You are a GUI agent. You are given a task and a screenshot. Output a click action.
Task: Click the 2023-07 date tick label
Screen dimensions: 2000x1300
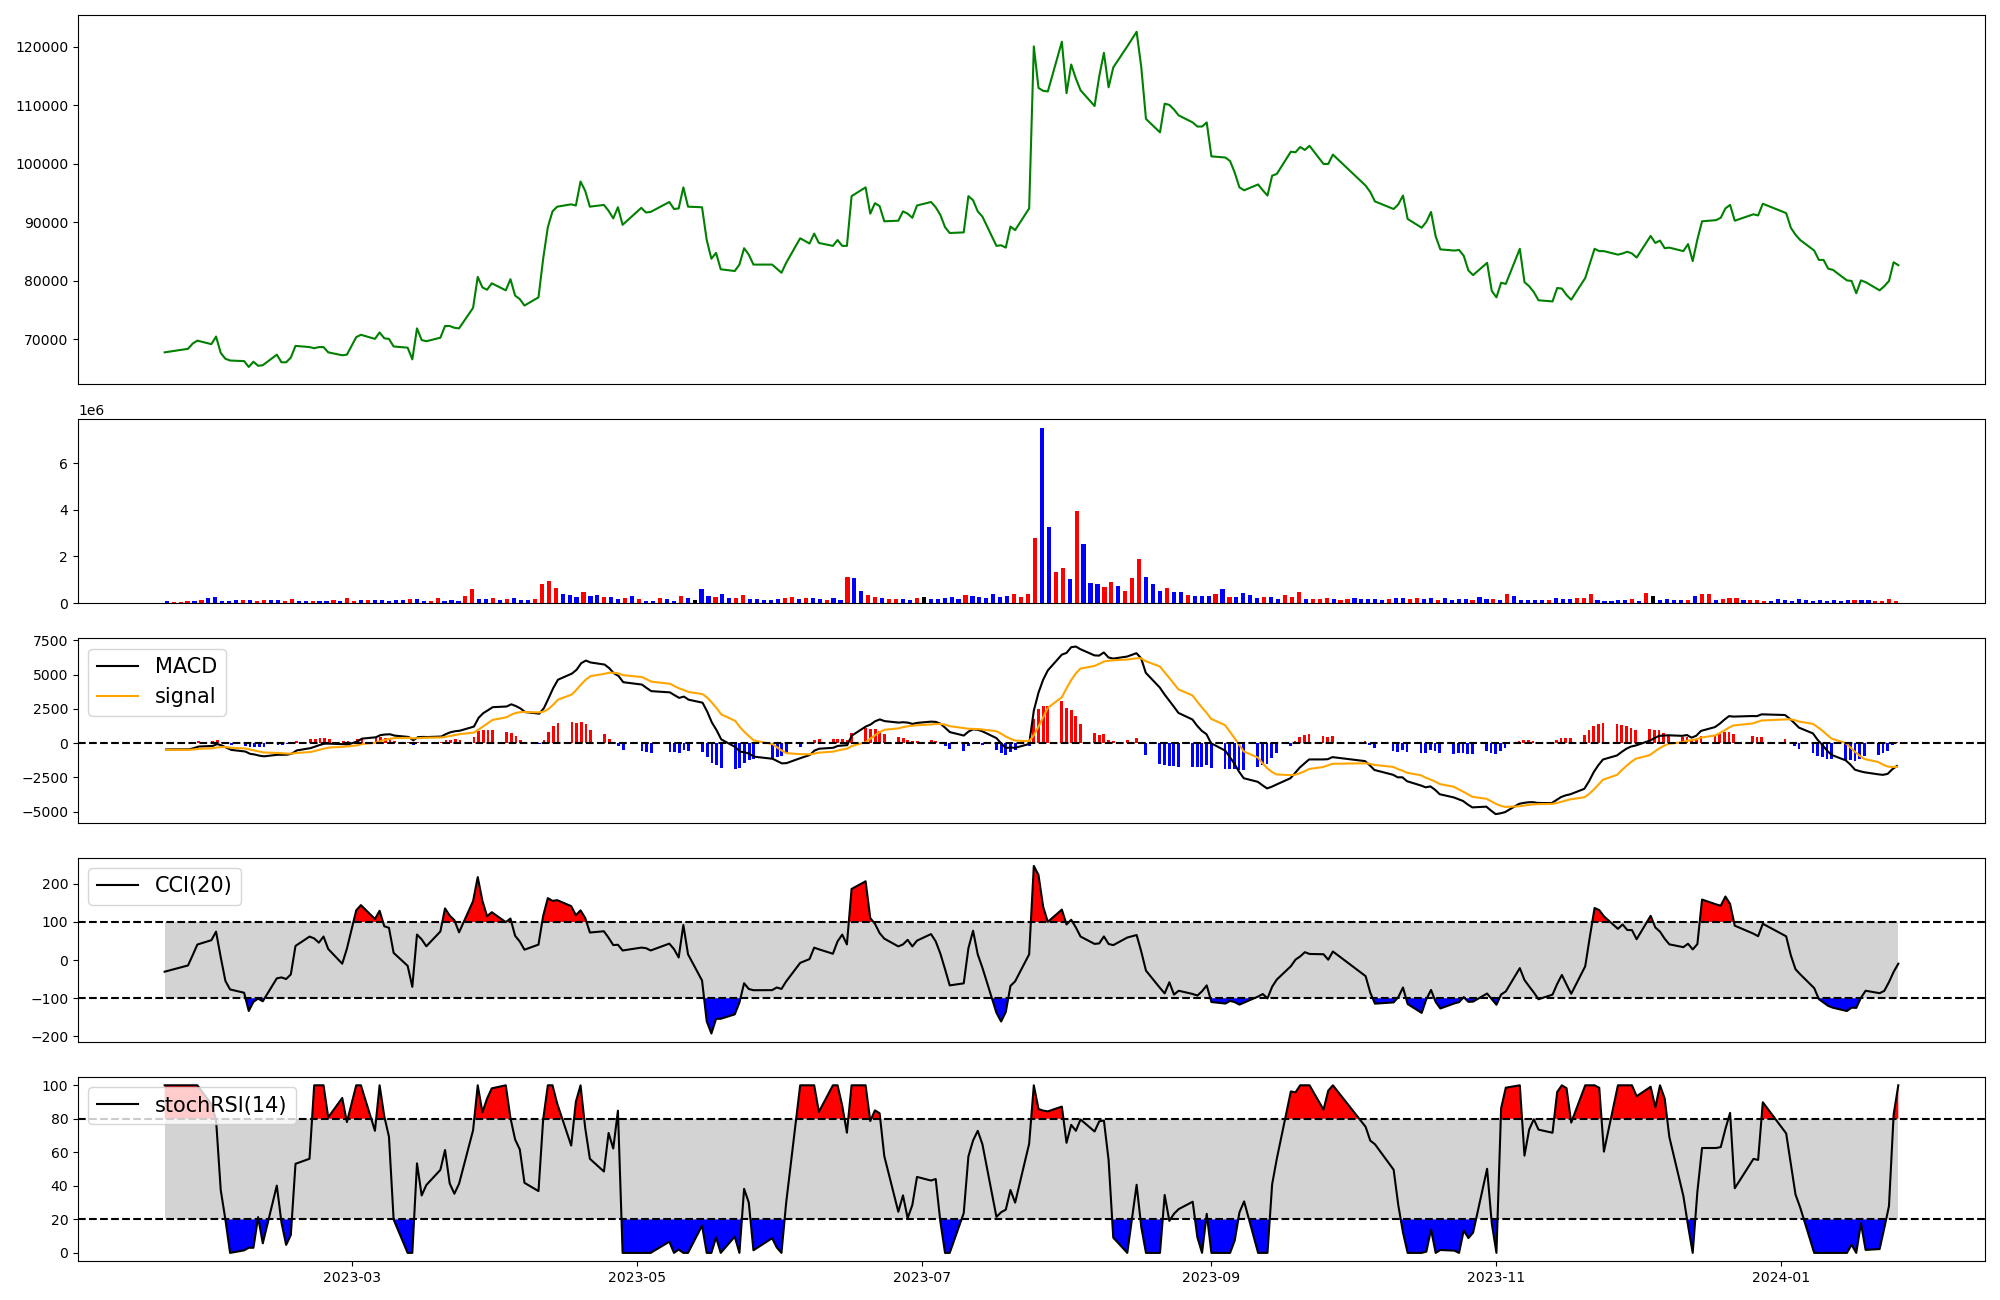point(922,1277)
